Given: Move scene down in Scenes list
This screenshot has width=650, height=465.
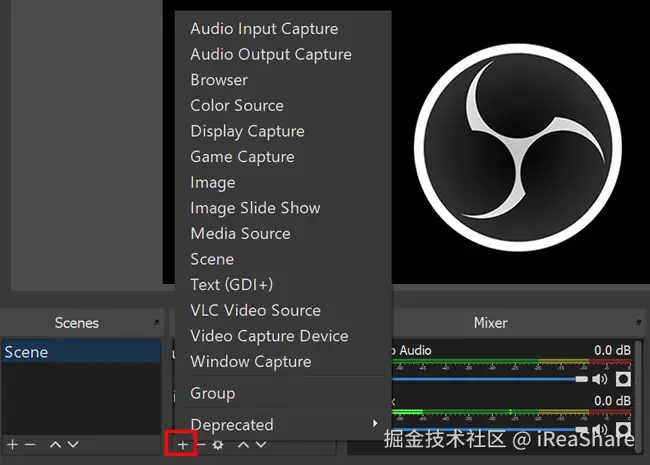Looking at the screenshot, I should click(x=73, y=445).
